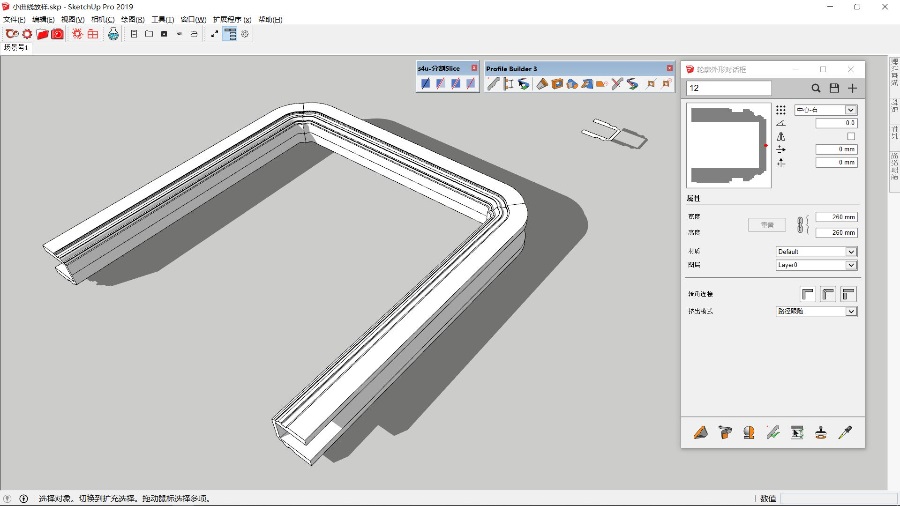Click the red gear toolbar icon

(27, 34)
